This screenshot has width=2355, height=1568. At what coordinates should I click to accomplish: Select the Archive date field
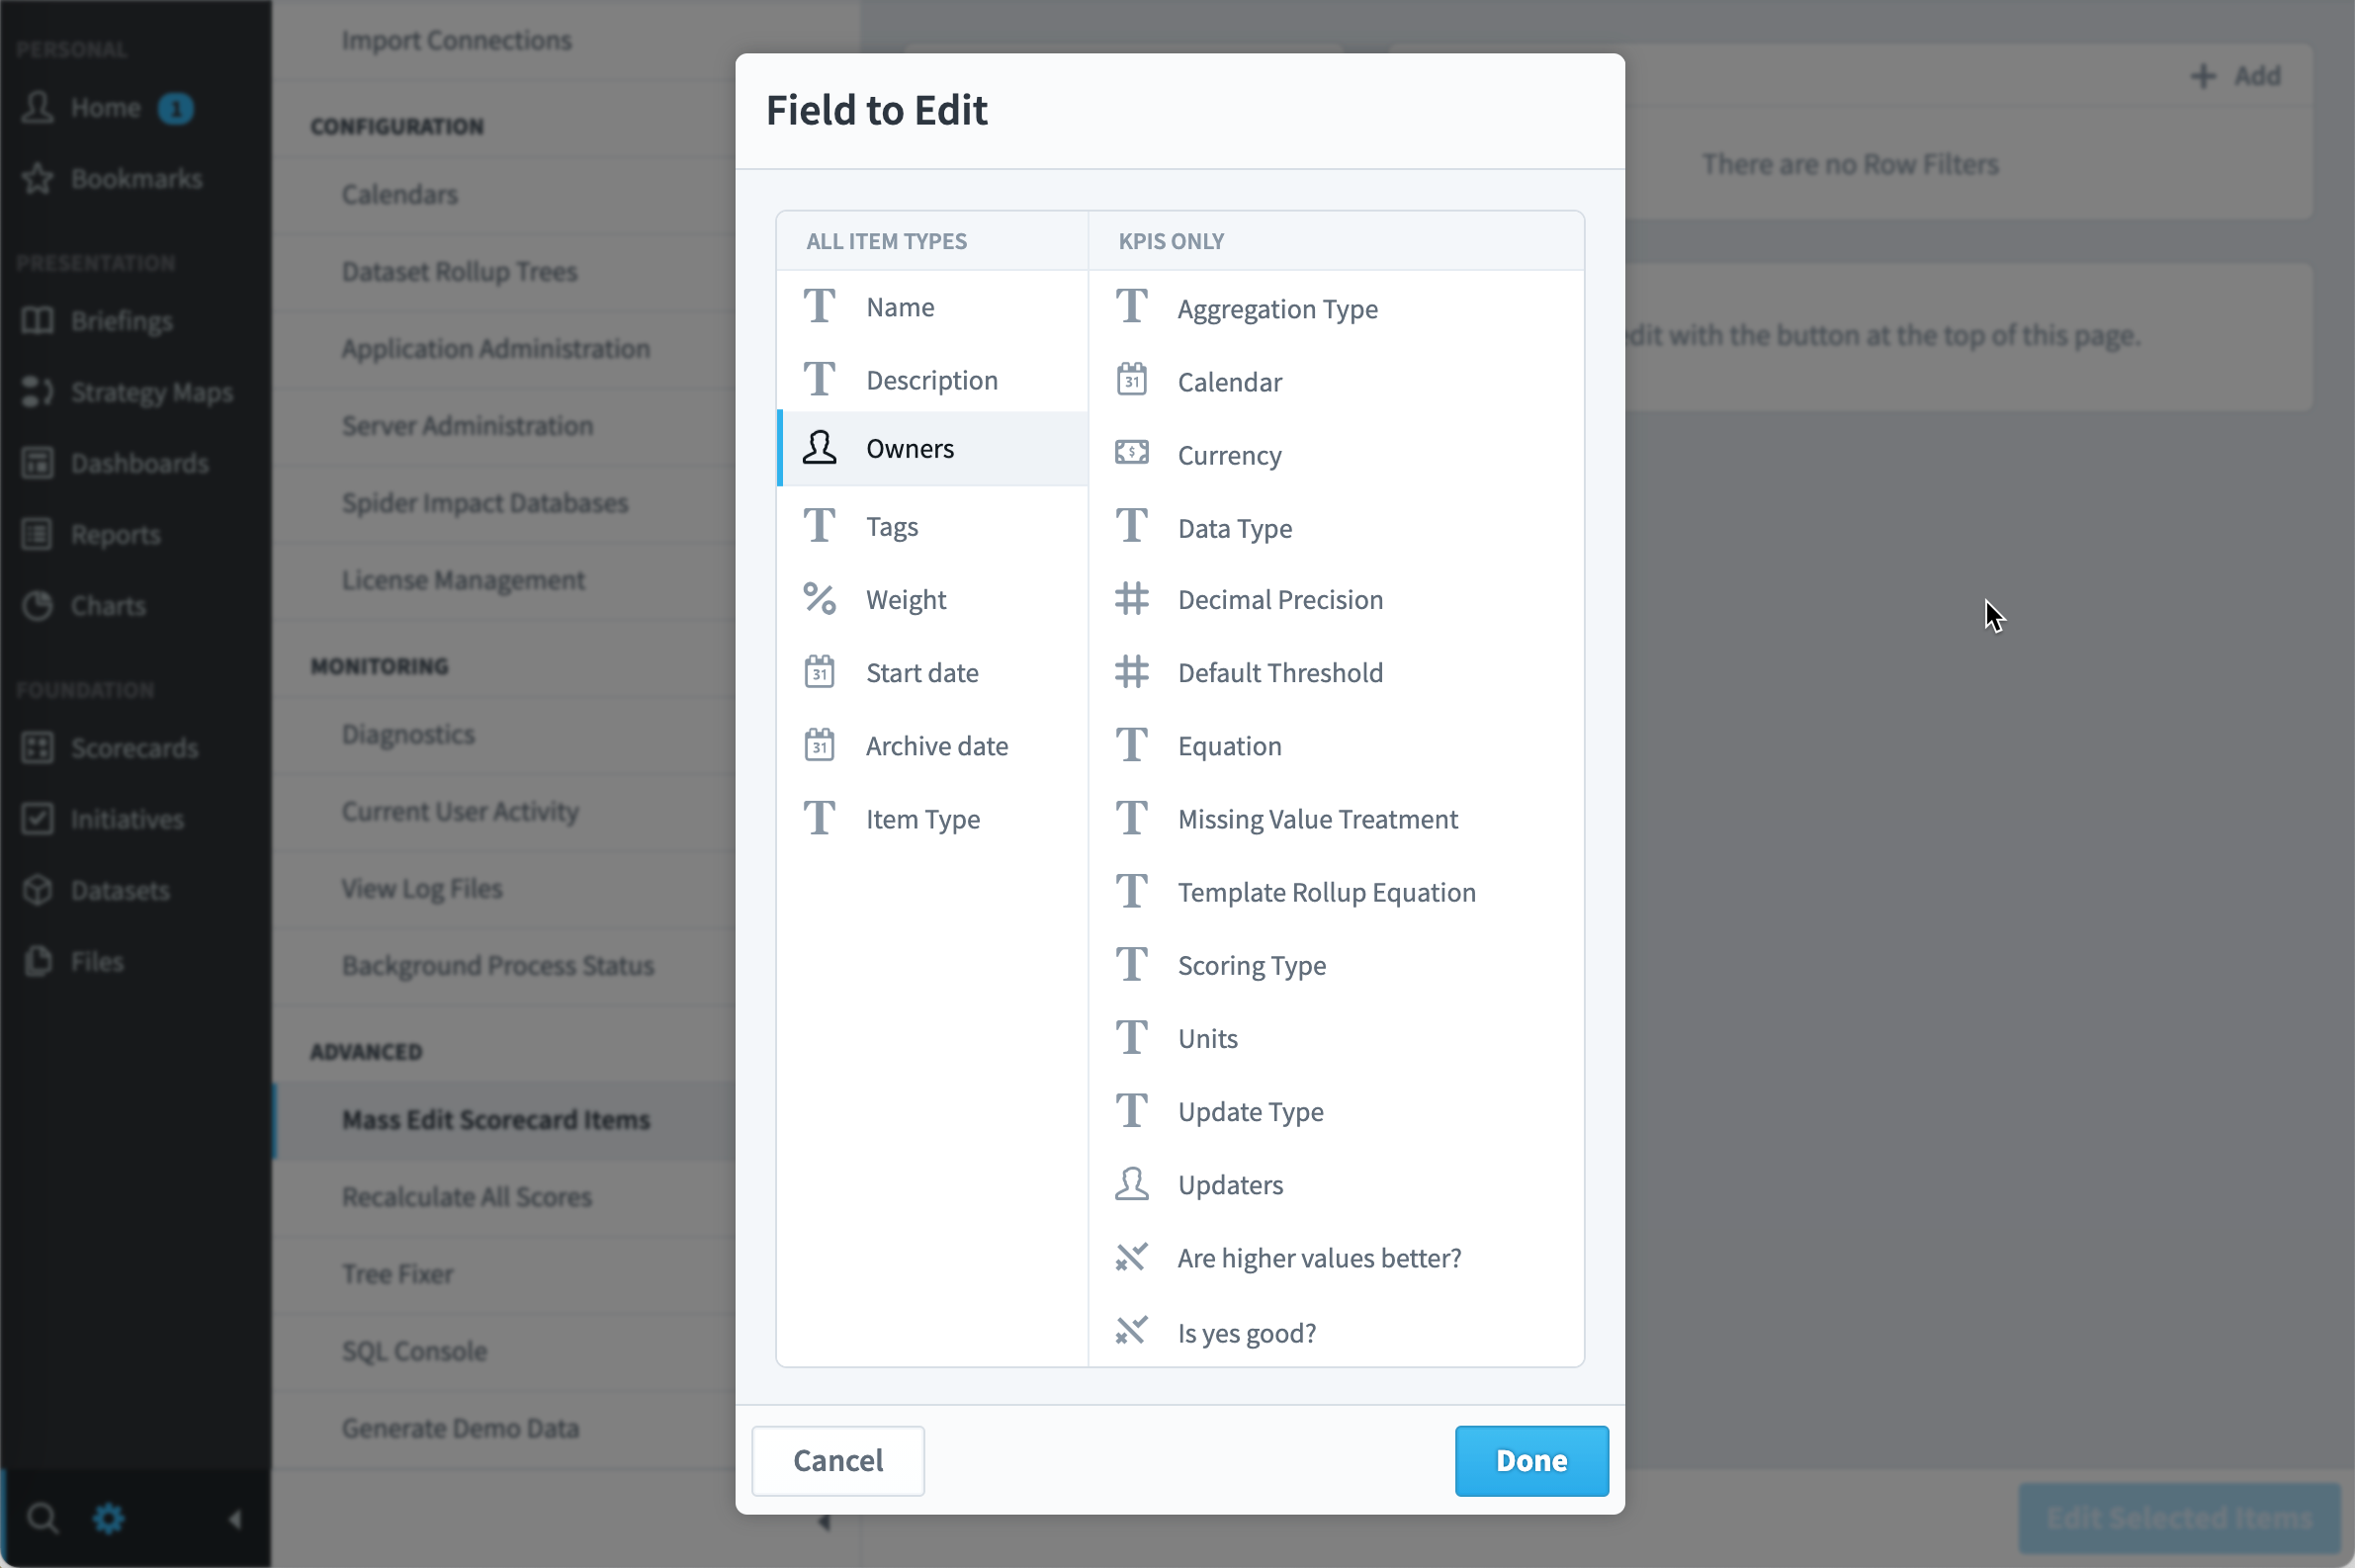pyautogui.click(x=932, y=746)
